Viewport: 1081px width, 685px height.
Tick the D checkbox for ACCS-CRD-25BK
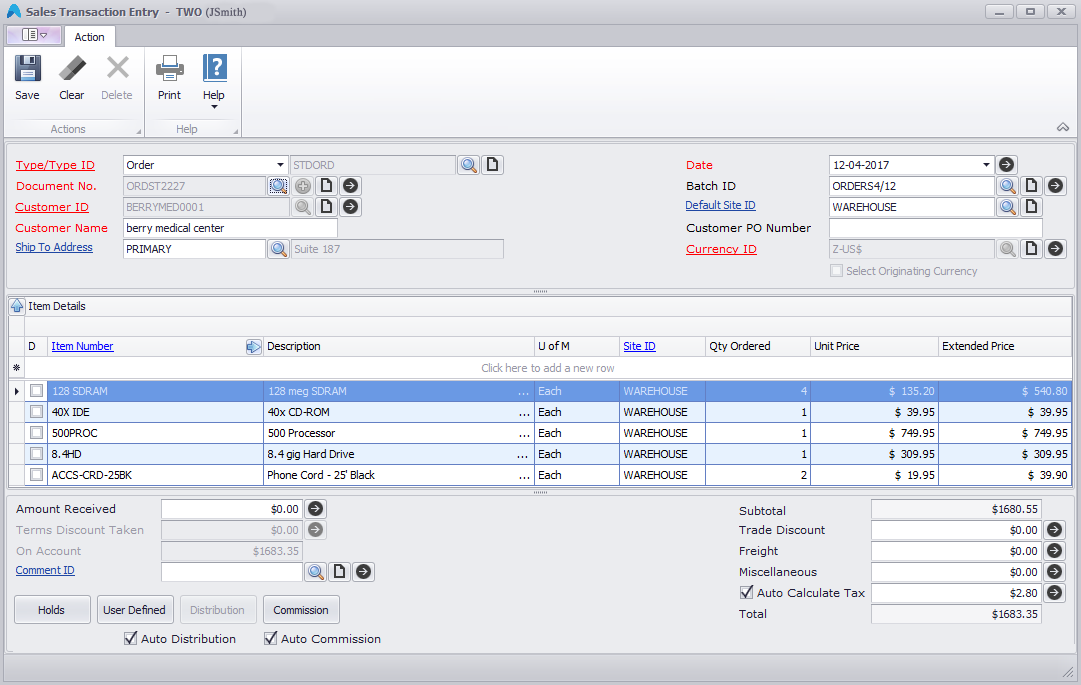click(x=37, y=475)
